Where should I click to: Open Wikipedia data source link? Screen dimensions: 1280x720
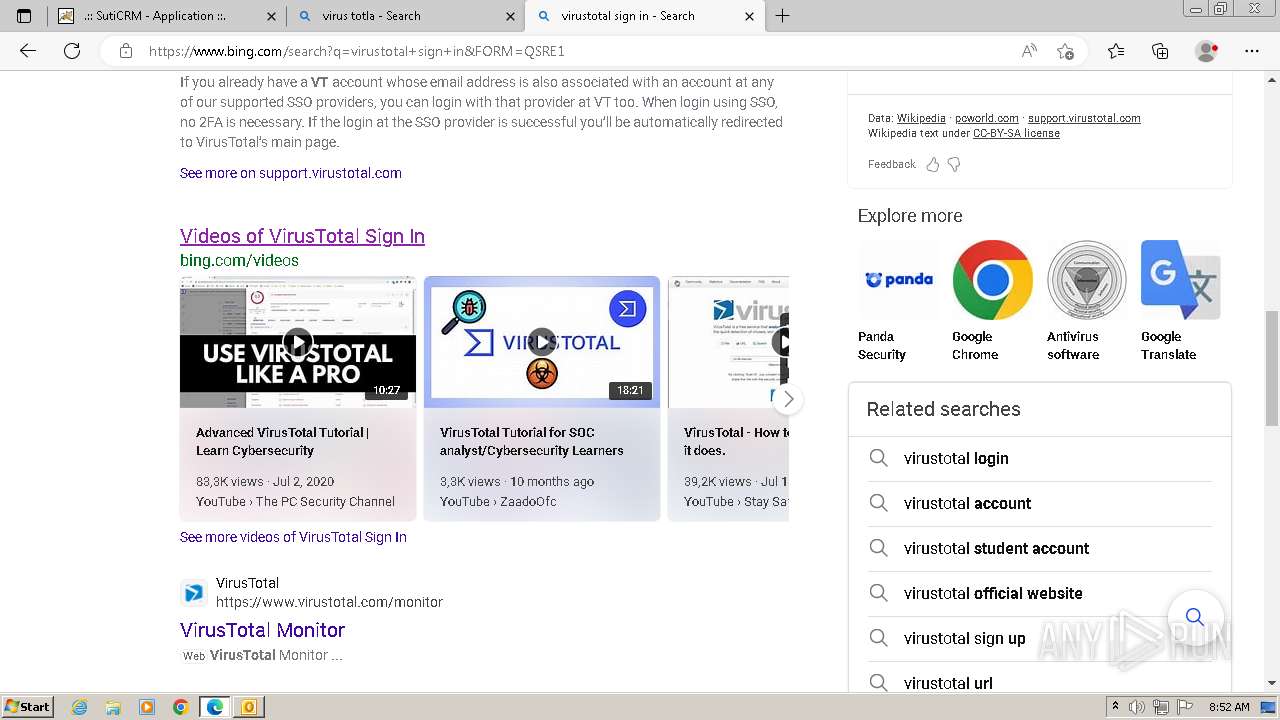click(921, 118)
